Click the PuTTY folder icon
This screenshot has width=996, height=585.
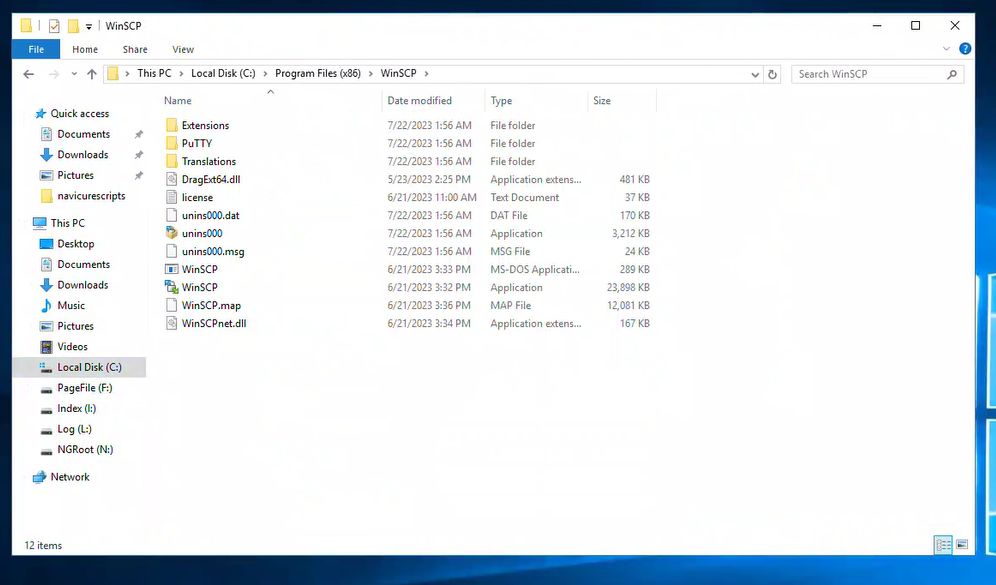[x=172, y=143]
